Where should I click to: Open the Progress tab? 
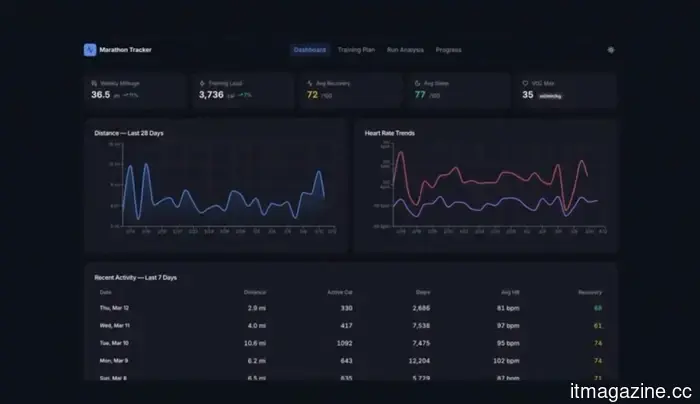[x=449, y=49]
